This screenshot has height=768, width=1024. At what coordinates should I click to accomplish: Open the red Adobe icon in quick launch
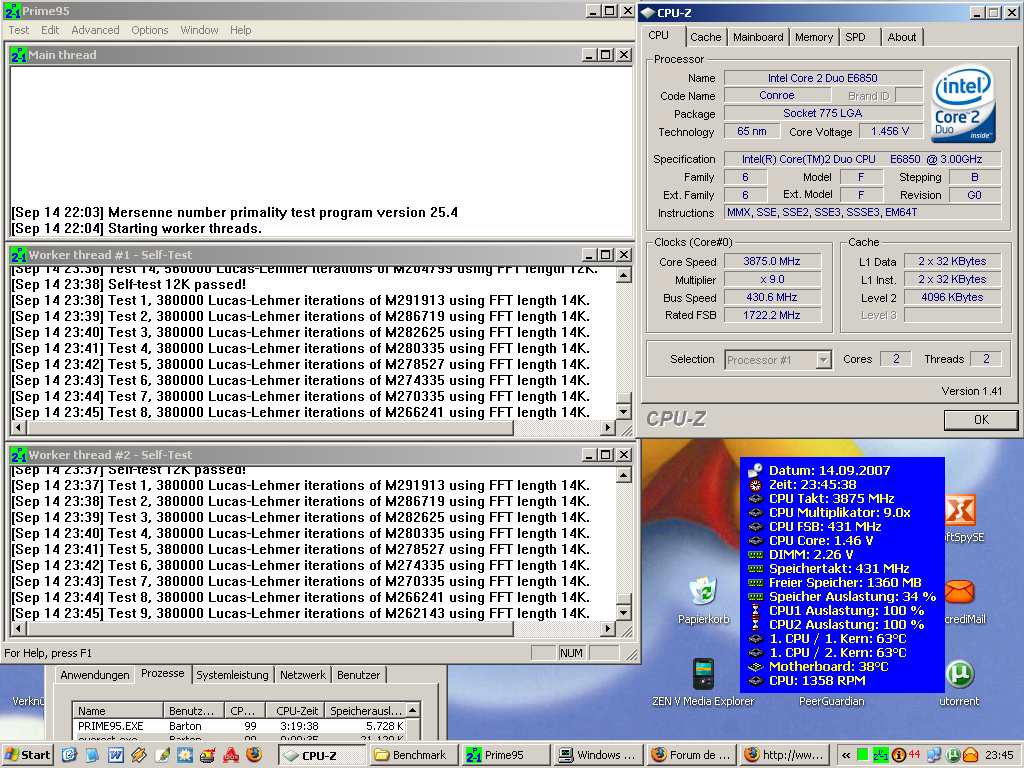tap(231, 755)
